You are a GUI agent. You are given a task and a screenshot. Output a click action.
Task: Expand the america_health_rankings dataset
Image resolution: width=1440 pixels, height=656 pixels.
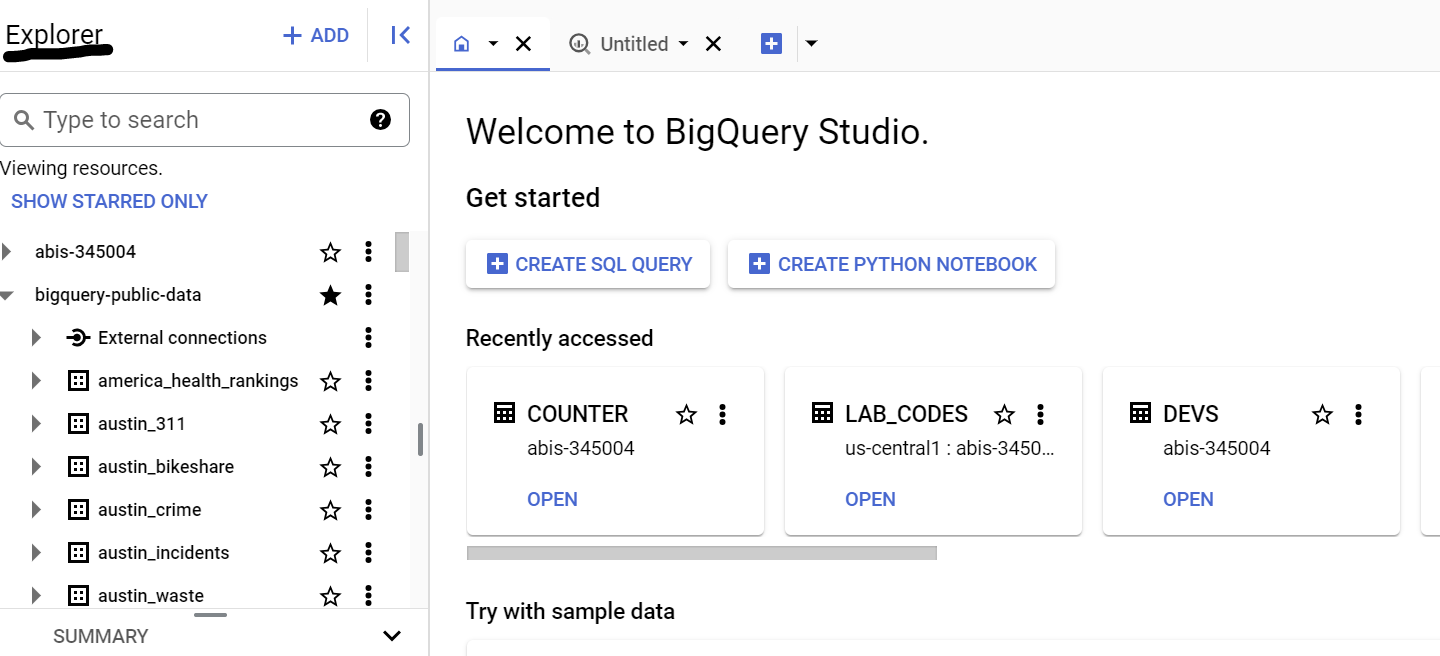pos(36,381)
